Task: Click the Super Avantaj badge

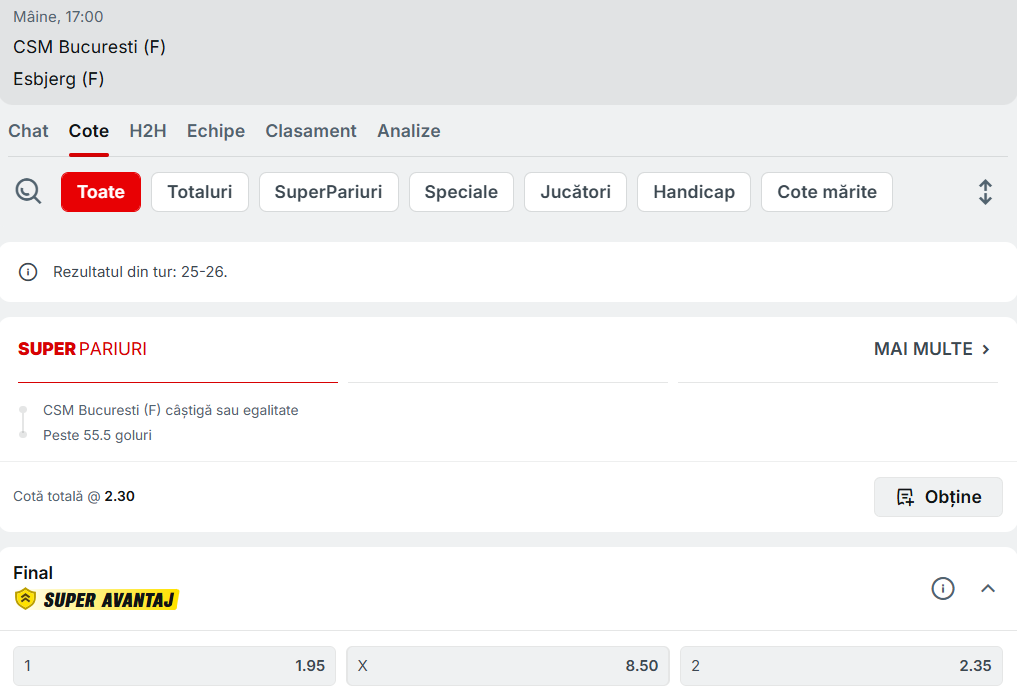Action: coord(97,600)
